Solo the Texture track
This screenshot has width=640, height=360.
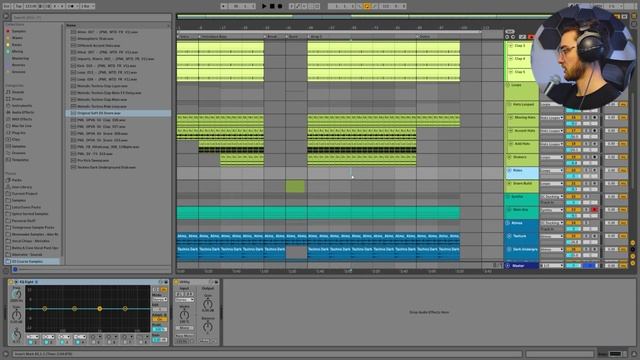(x=587, y=236)
